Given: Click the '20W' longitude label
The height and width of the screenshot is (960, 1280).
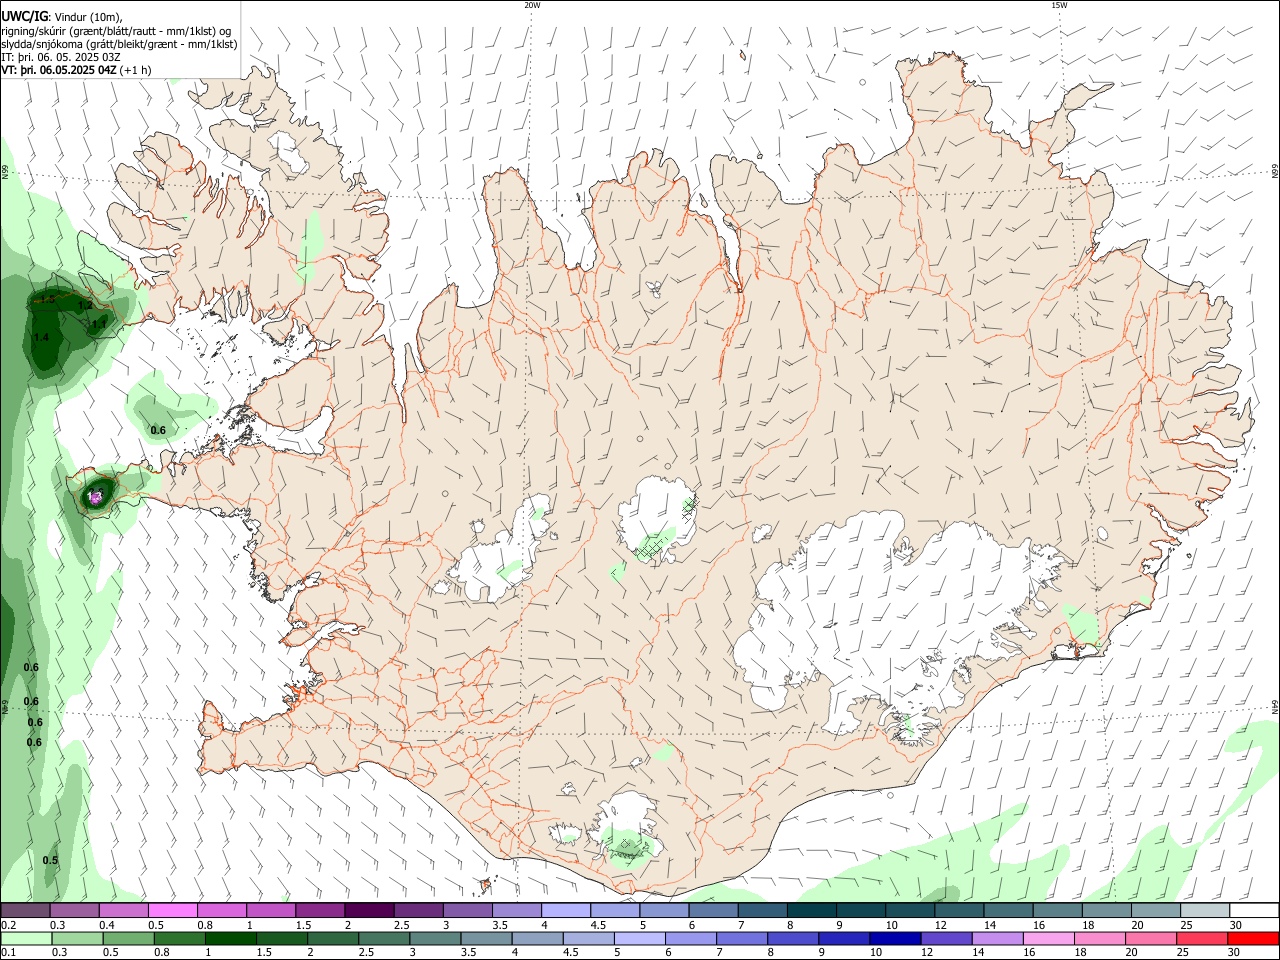Looking at the screenshot, I should pyautogui.click(x=532, y=5).
